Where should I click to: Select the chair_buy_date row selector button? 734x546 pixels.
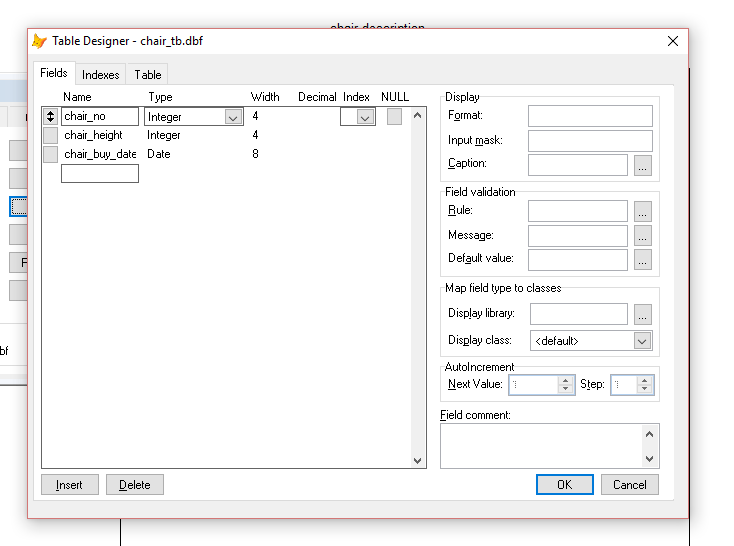pos(51,154)
